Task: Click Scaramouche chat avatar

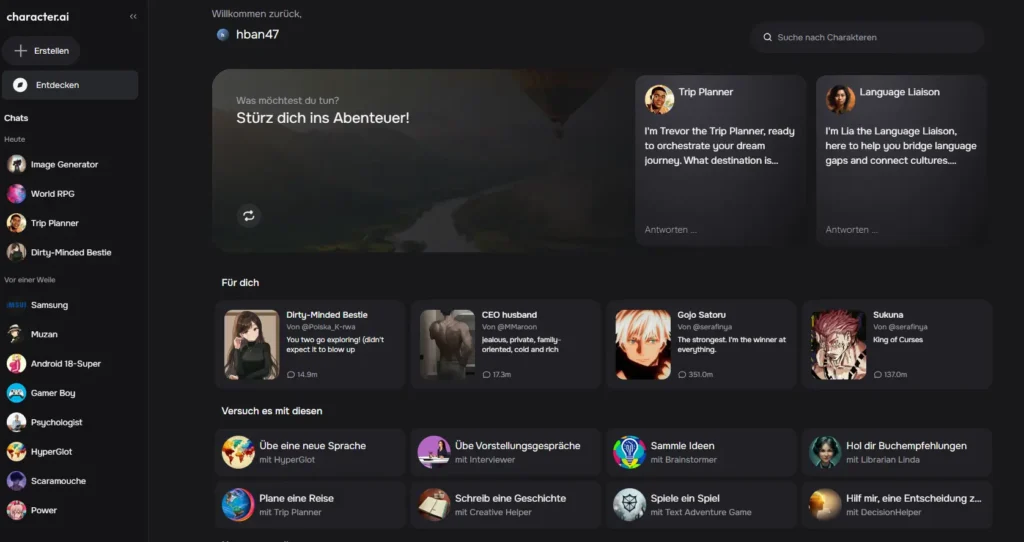Action: pos(16,481)
